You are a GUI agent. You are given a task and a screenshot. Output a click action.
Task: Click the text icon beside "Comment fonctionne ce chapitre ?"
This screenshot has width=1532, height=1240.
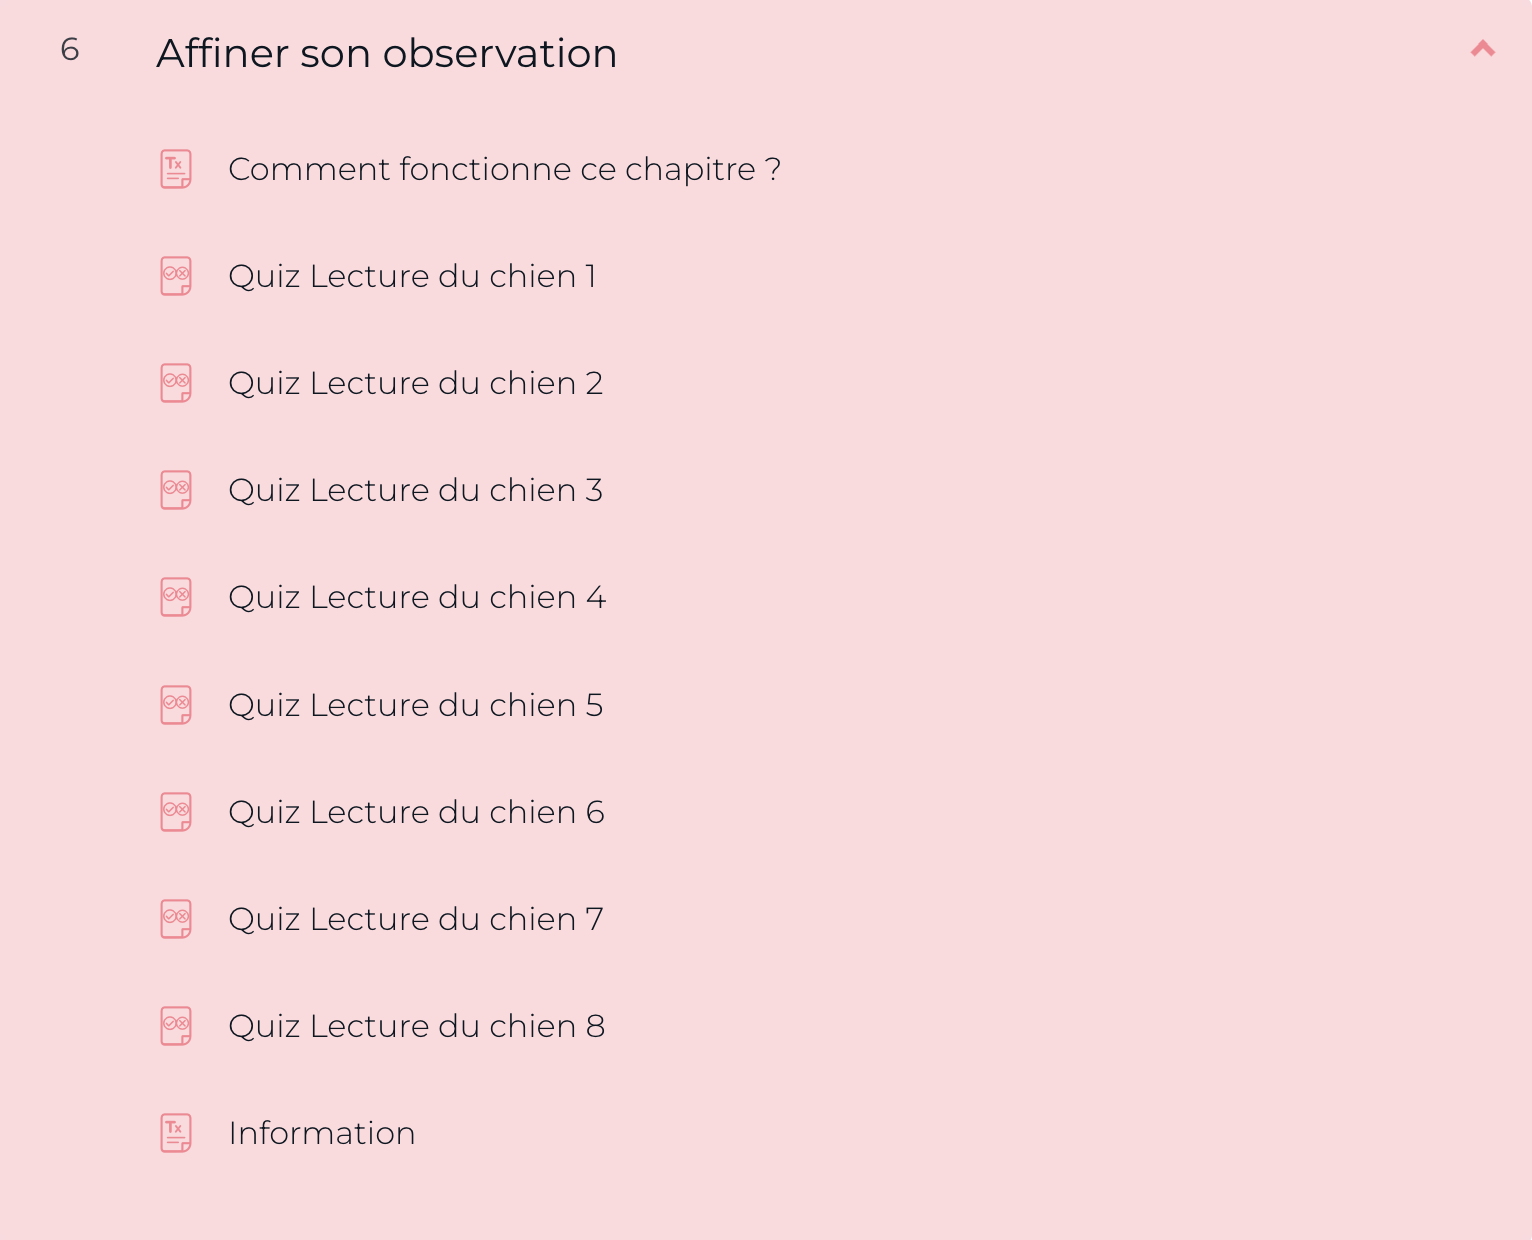[x=175, y=169]
